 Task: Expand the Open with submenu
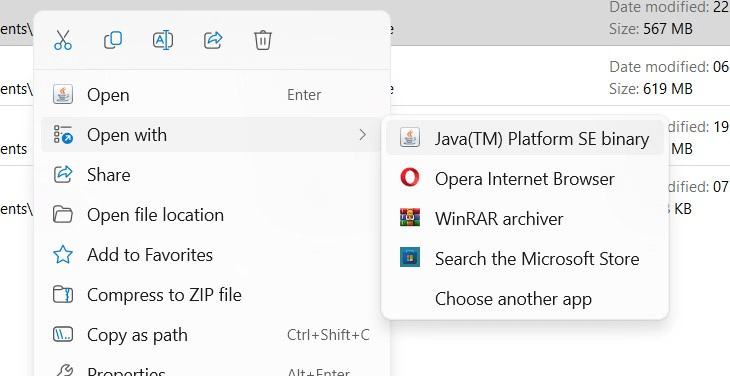pos(212,135)
